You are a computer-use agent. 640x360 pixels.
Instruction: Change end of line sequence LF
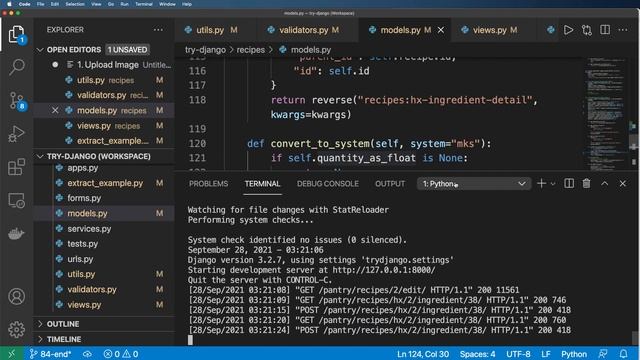(x=546, y=354)
